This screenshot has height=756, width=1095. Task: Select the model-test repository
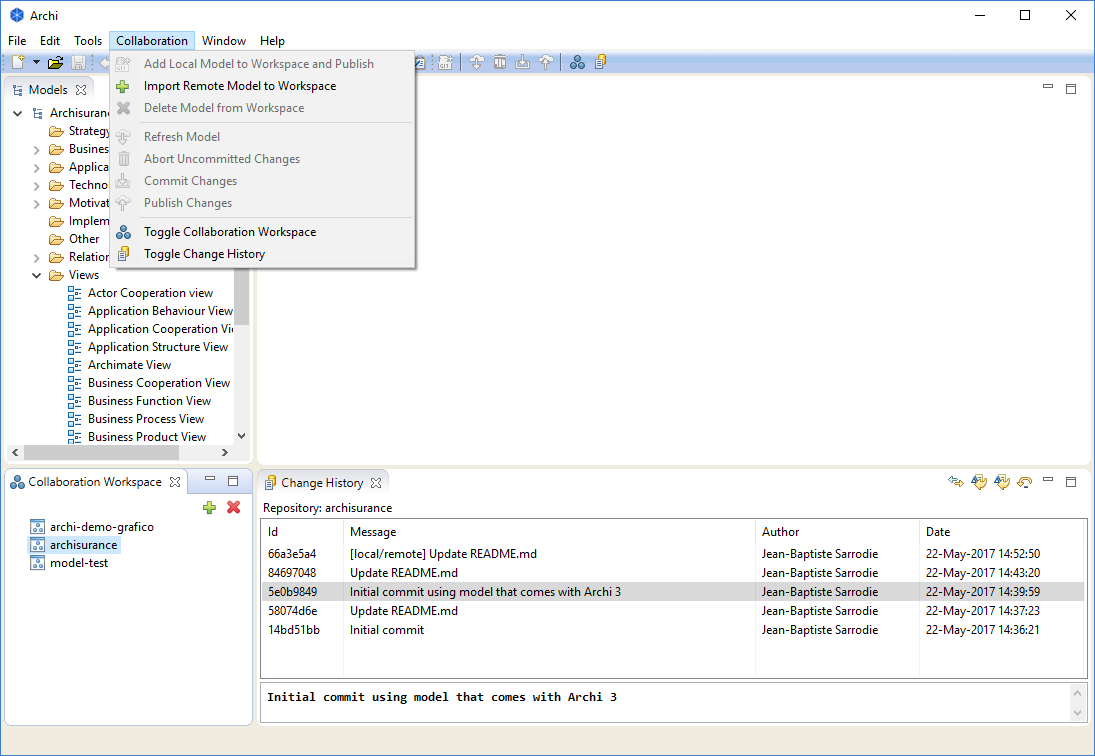click(x=79, y=563)
